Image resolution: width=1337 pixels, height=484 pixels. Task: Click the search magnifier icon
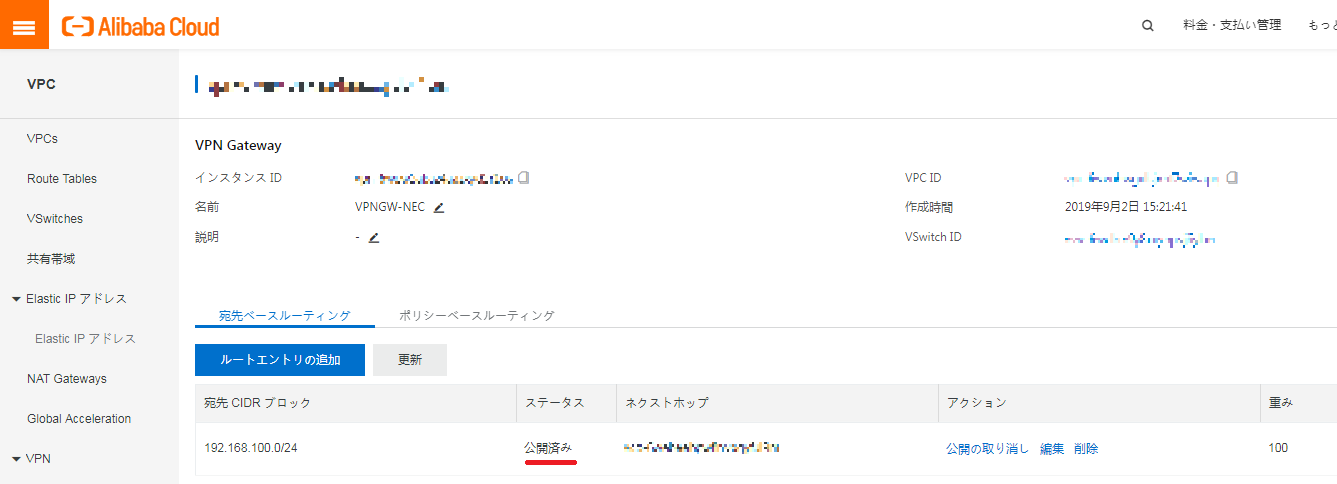pyautogui.click(x=1148, y=26)
